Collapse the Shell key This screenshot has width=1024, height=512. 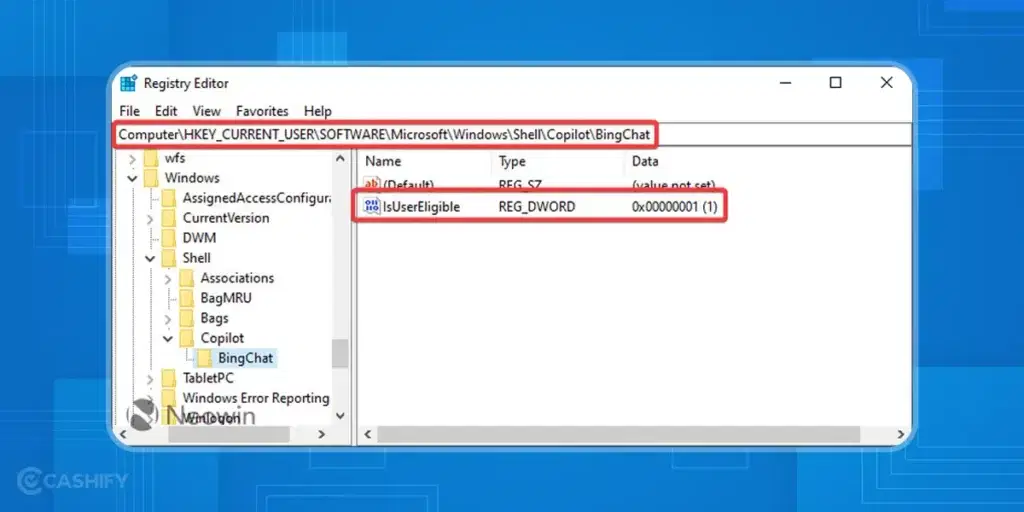tap(150, 259)
